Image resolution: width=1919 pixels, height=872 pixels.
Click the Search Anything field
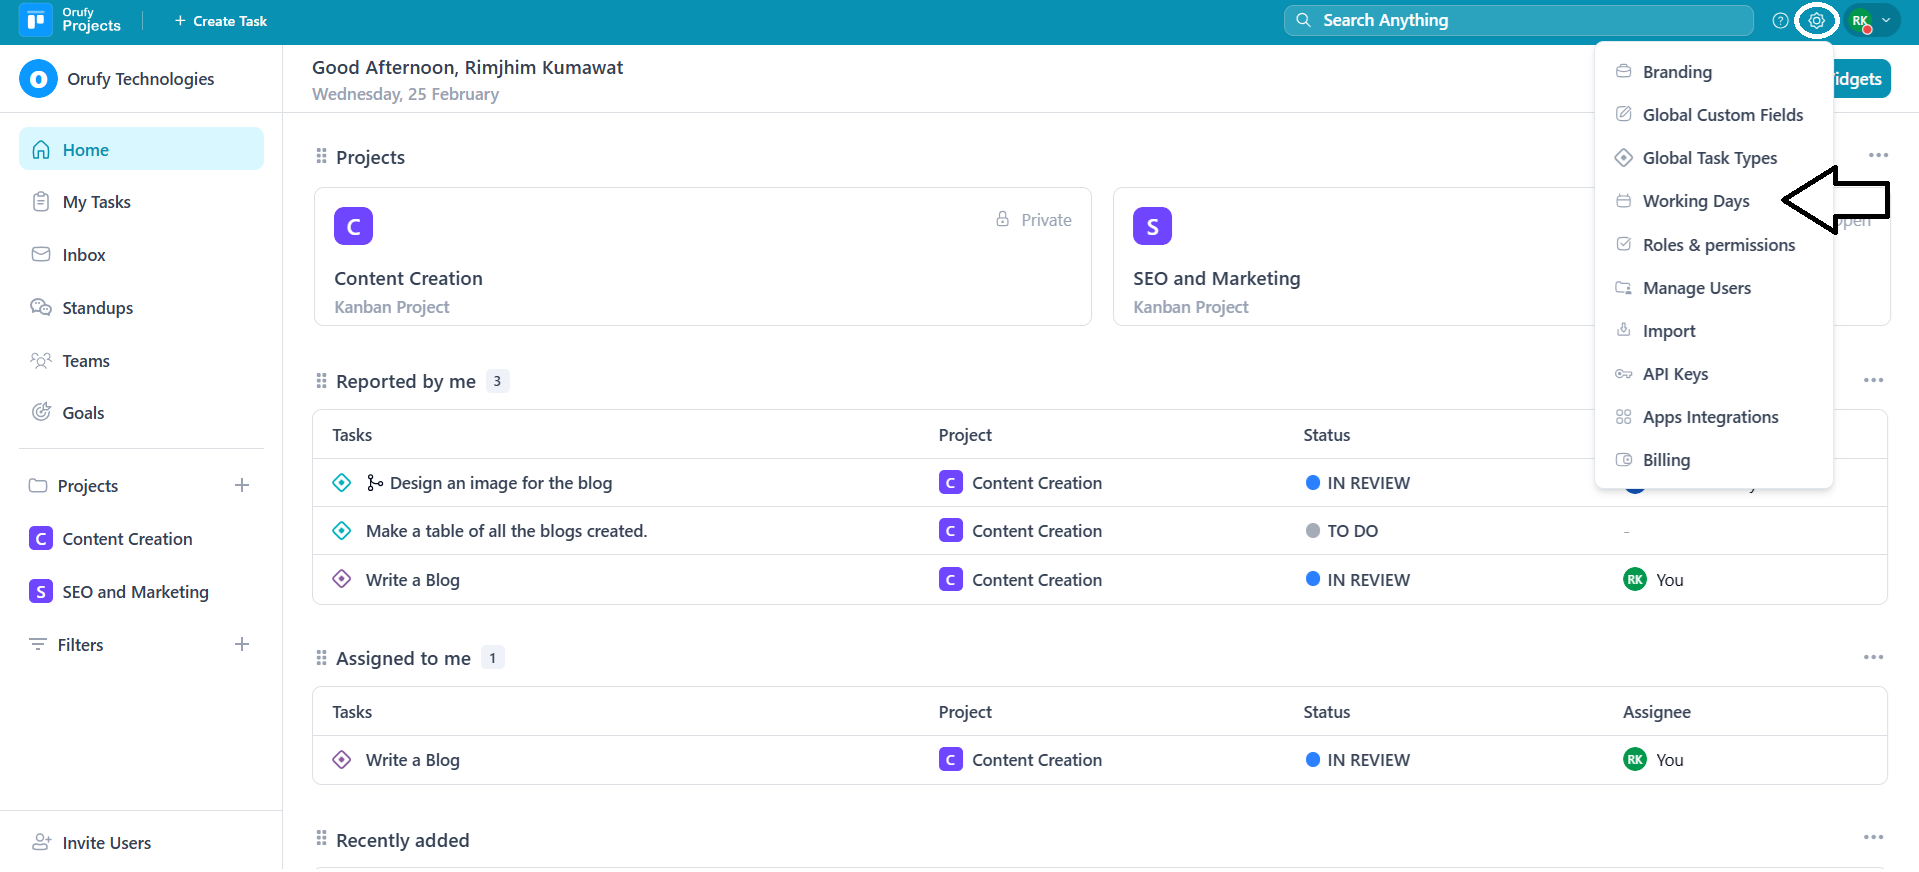pyautogui.click(x=1518, y=20)
